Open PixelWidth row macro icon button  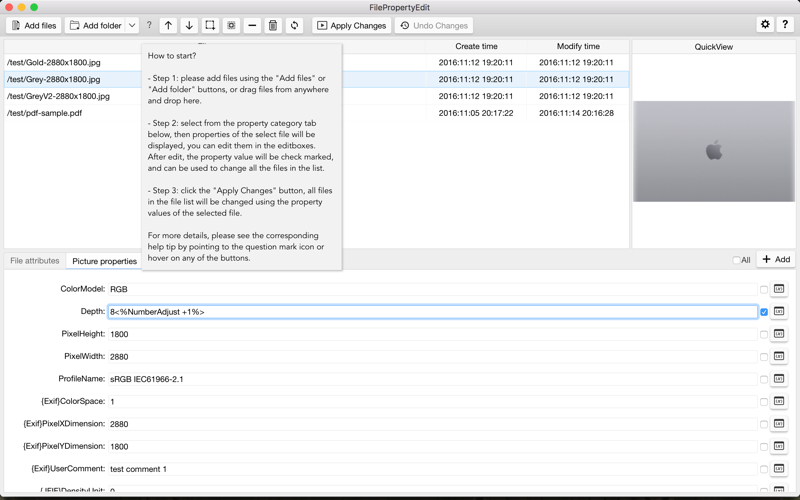(x=779, y=356)
